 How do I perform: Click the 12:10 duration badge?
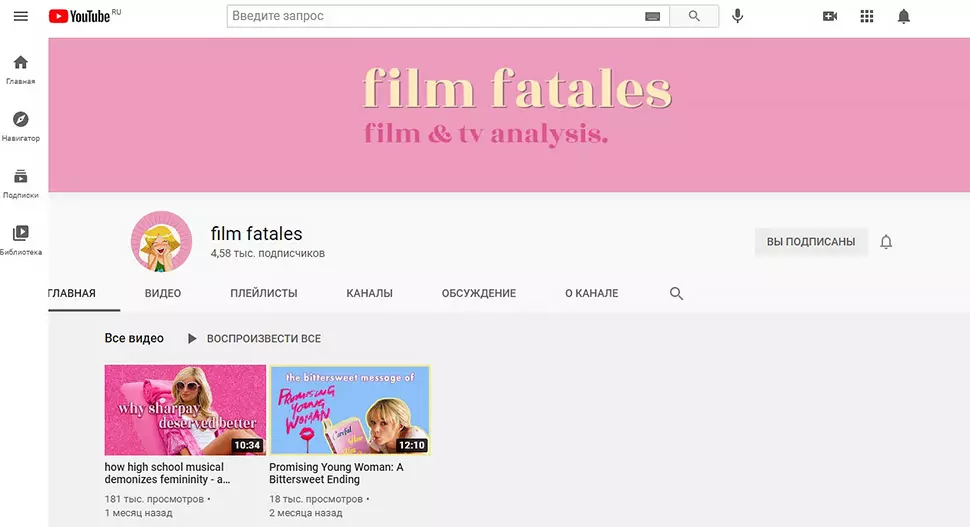[411, 445]
